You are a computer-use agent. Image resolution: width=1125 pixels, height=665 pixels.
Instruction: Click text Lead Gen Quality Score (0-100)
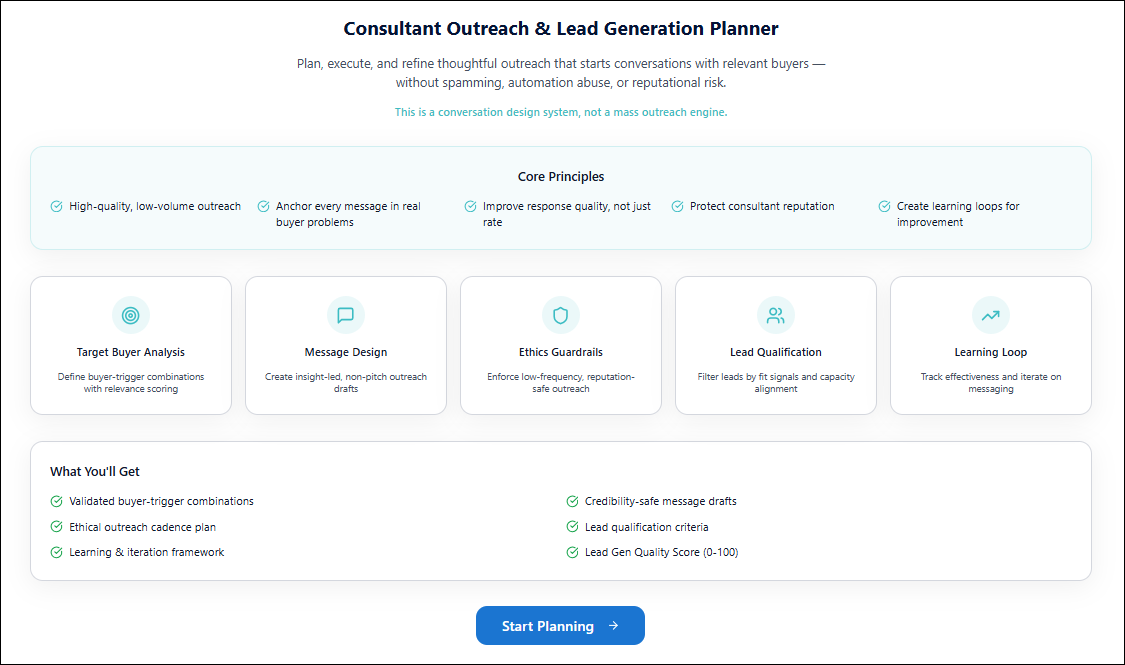[662, 552]
